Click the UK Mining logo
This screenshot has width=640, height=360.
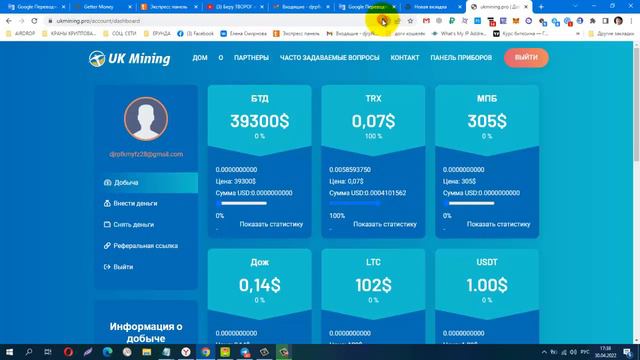pyautogui.click(x=129, y=58)
